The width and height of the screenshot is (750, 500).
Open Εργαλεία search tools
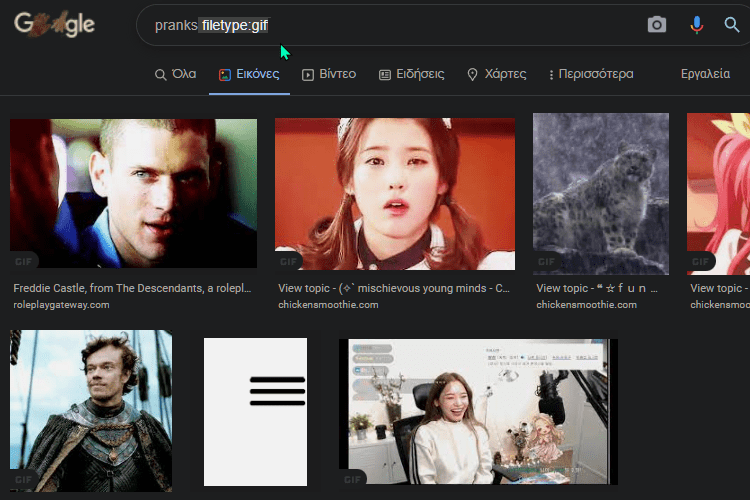click(x=705, y=74)
